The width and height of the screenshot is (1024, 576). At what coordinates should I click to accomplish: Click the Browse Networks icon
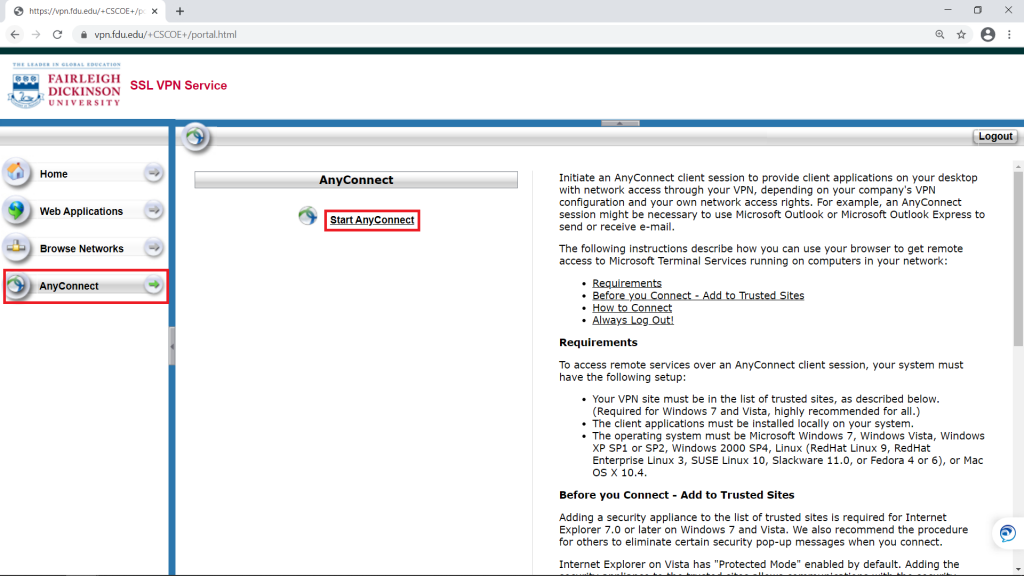[x=16, y=248]
